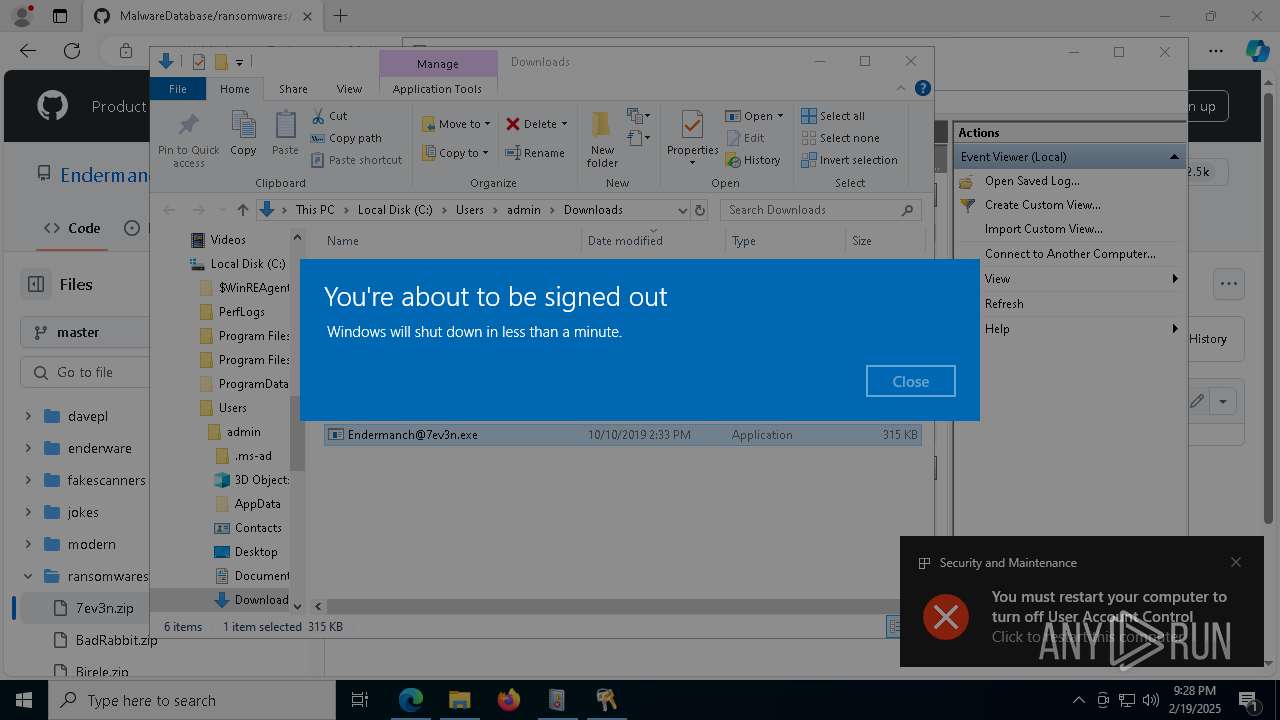The image size is (1280, 720).
Task: Open master branch selector dropdown
Action: coord(86,332)
